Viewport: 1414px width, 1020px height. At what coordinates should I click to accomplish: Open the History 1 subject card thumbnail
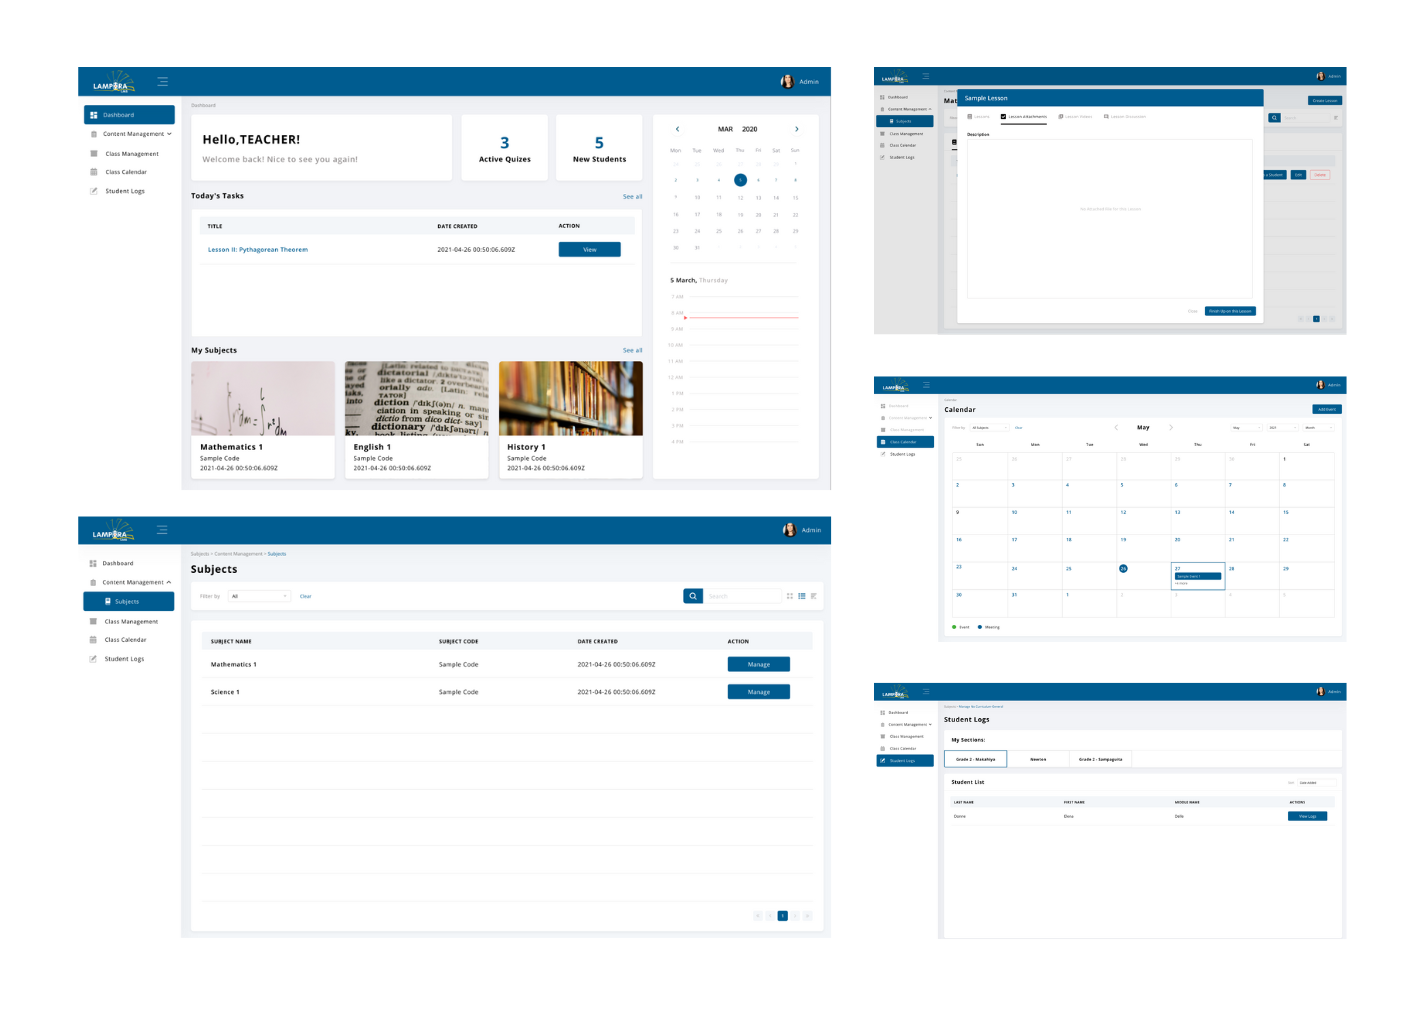pos(570,399)
